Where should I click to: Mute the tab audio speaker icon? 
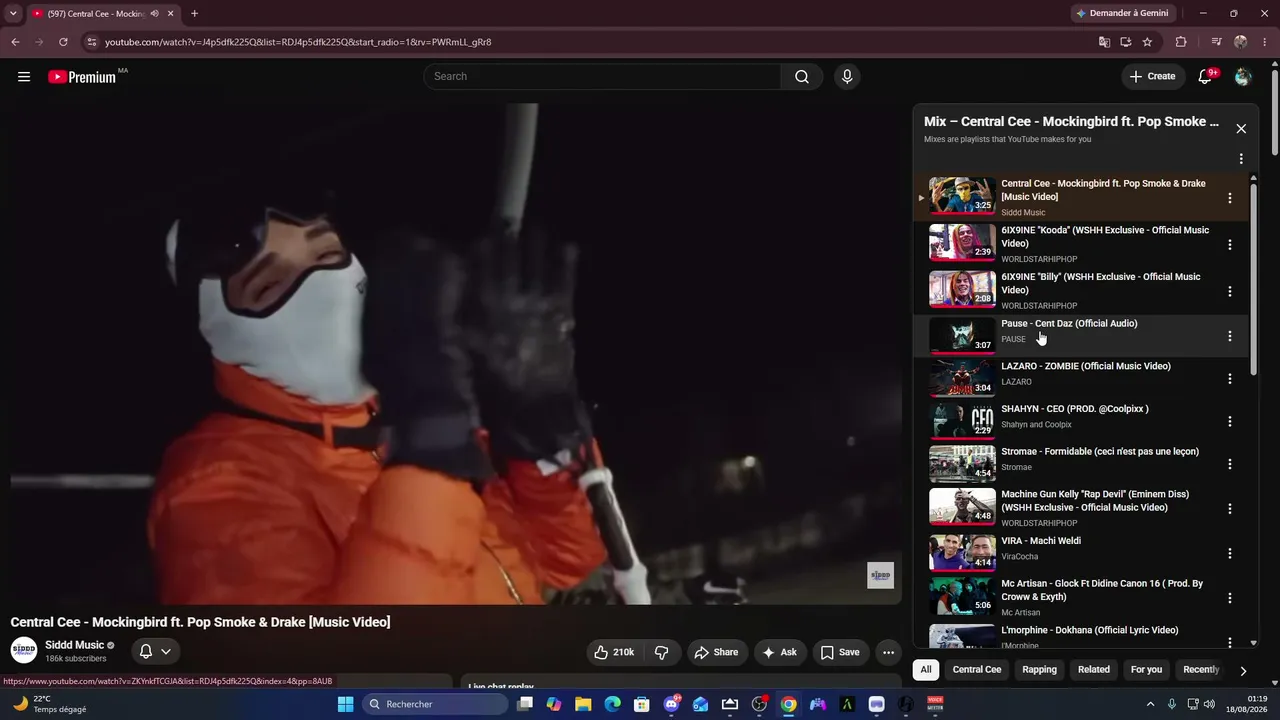154,14
